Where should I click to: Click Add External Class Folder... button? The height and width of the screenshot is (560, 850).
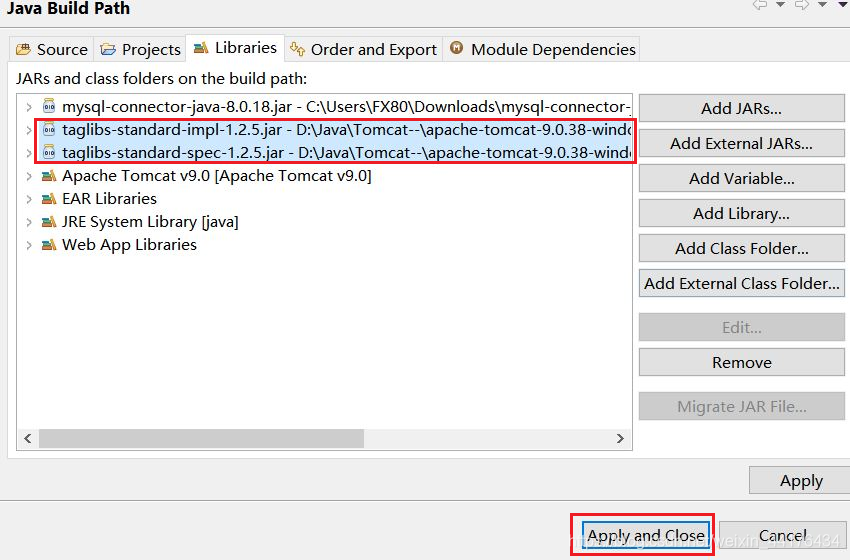742,284
